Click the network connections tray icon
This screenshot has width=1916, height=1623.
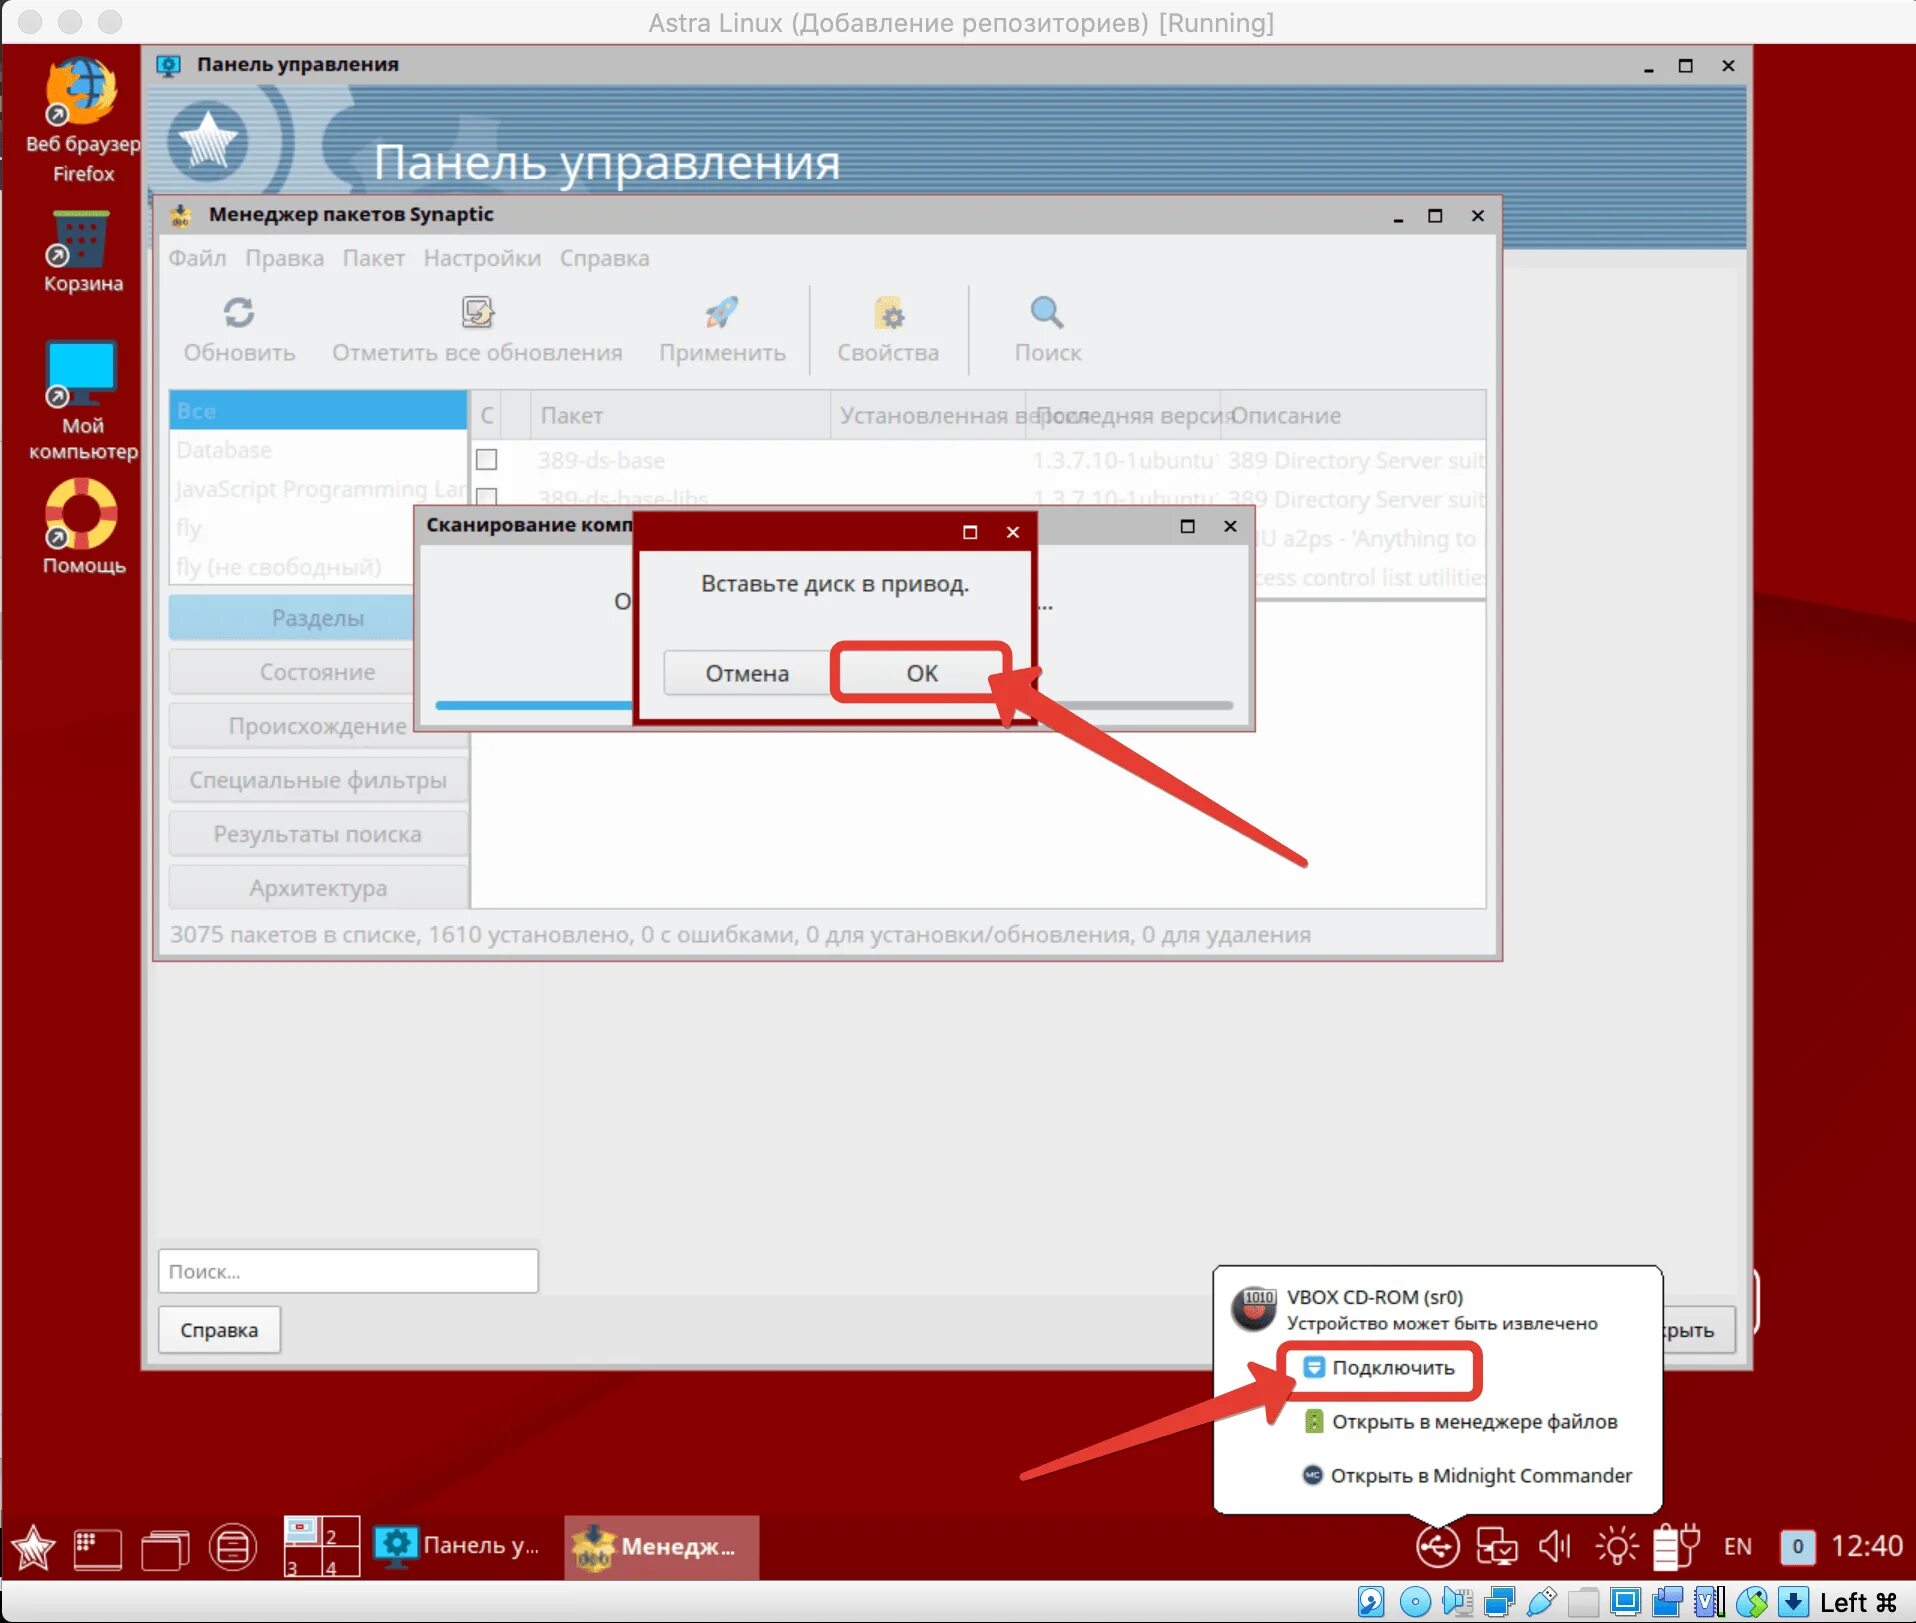1497,1546
